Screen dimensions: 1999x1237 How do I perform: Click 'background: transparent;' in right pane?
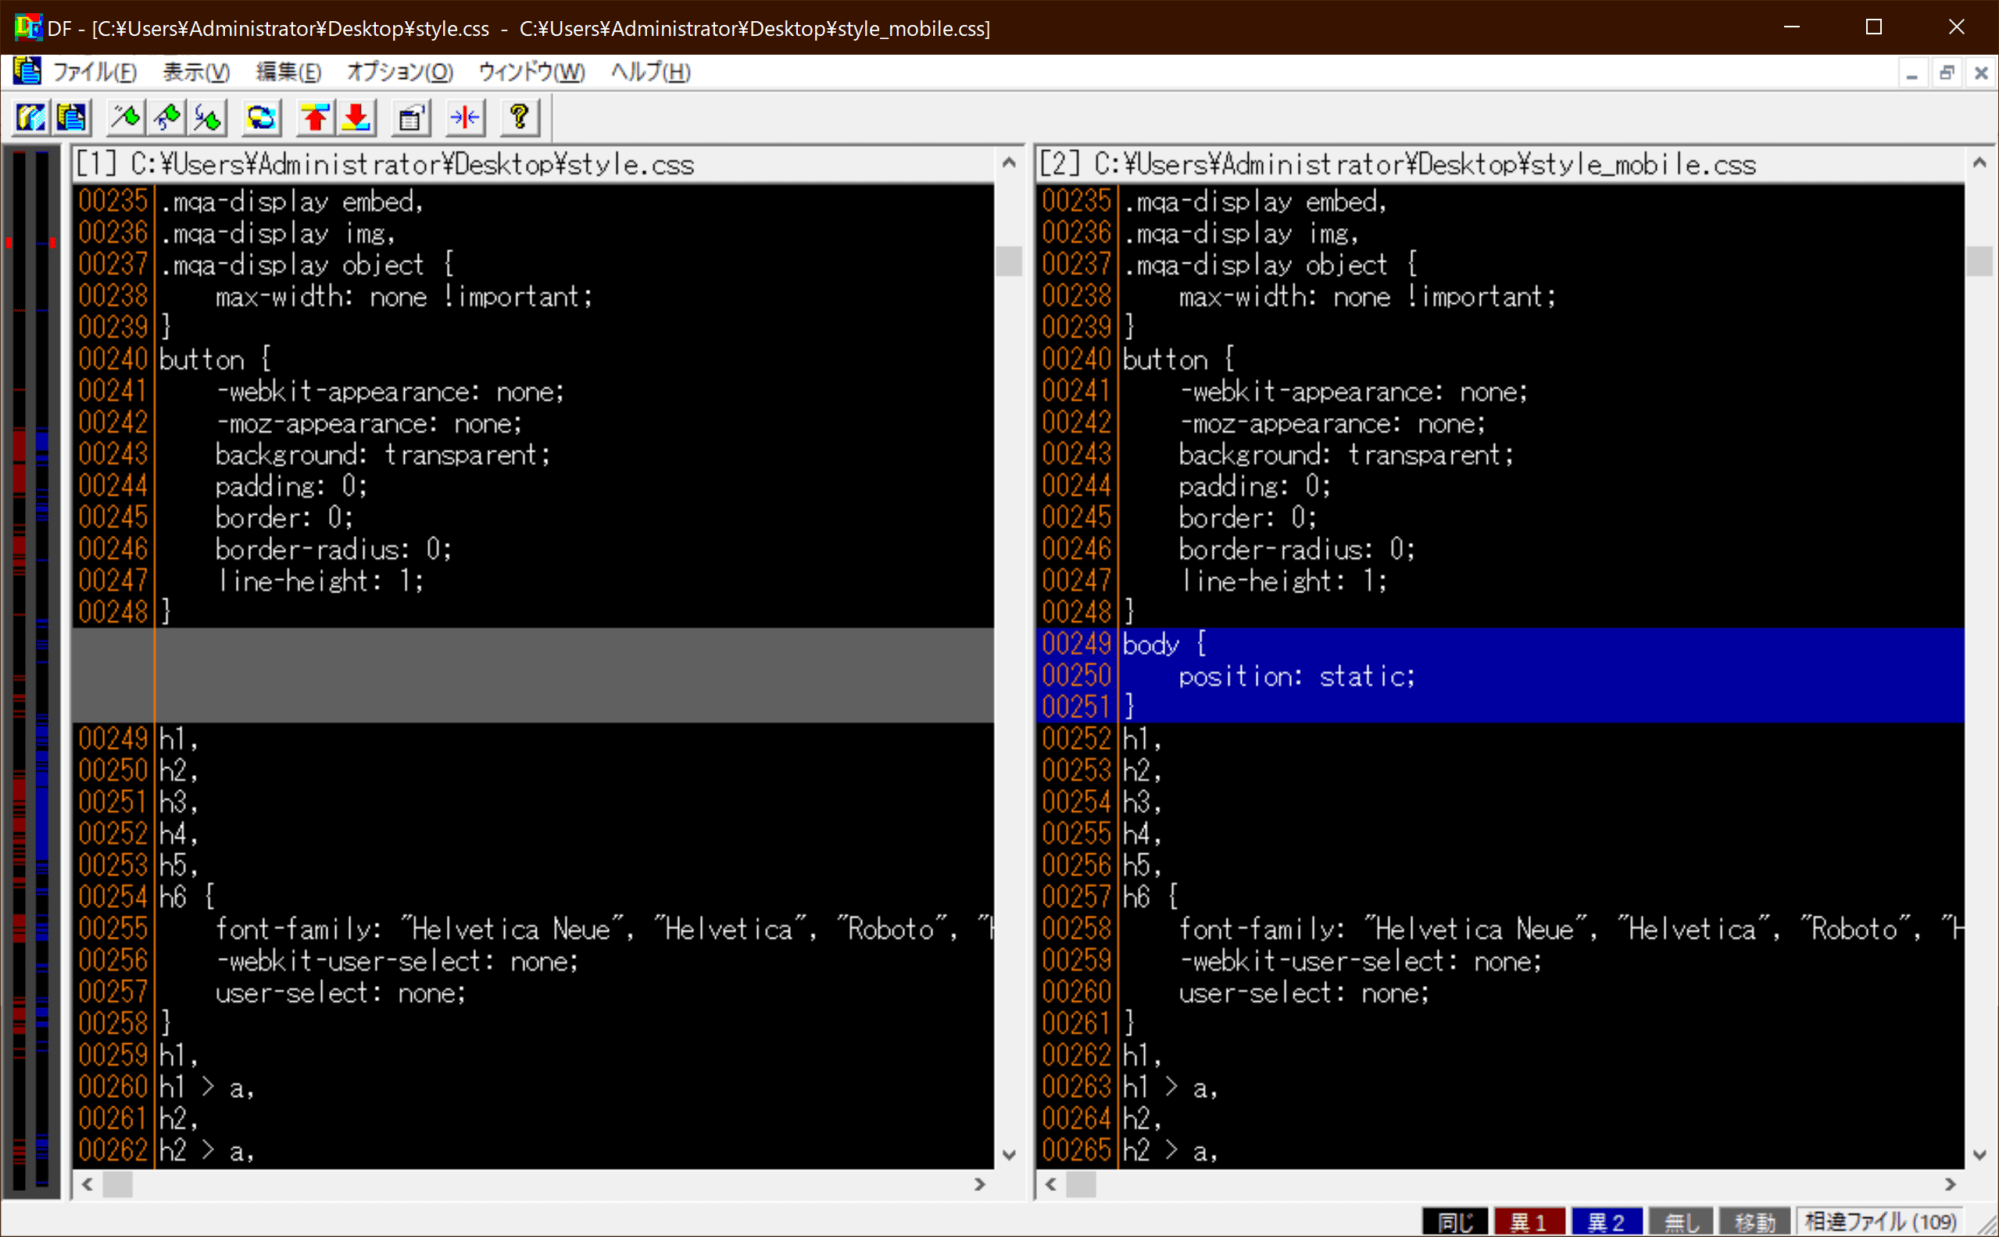point(1346,454)
